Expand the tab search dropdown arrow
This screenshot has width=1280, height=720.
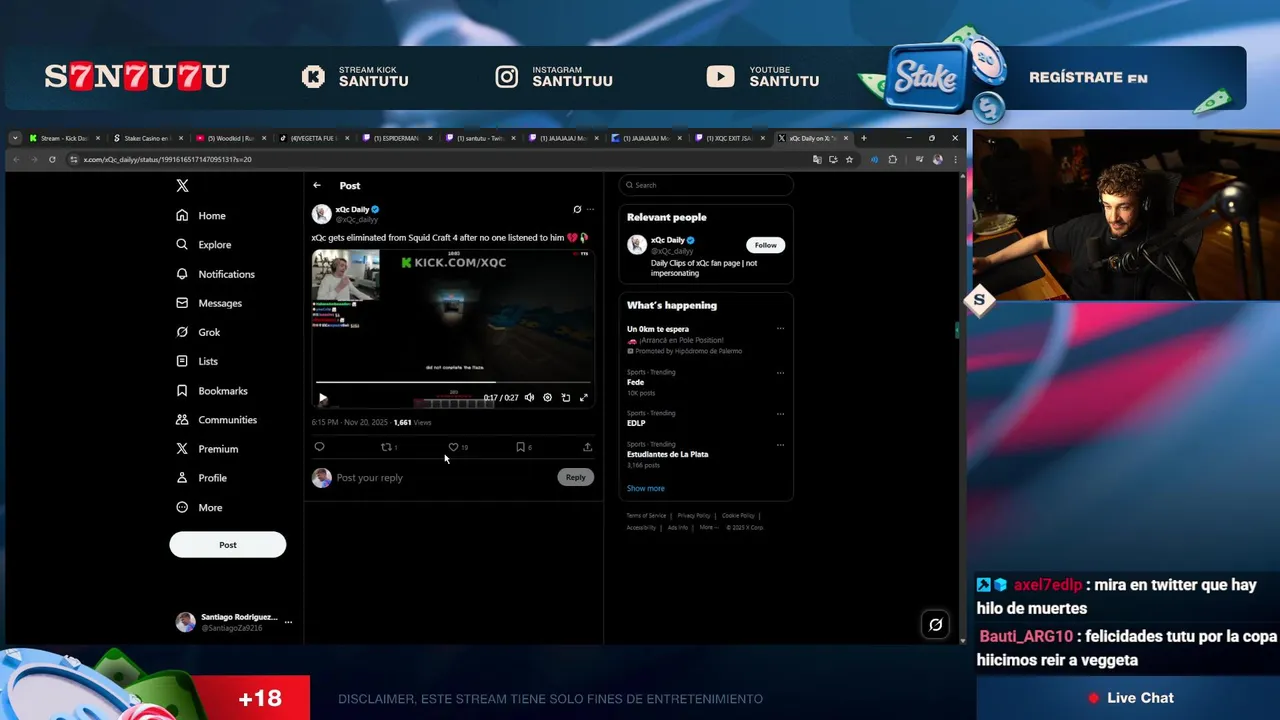click(x=15, y=138)
